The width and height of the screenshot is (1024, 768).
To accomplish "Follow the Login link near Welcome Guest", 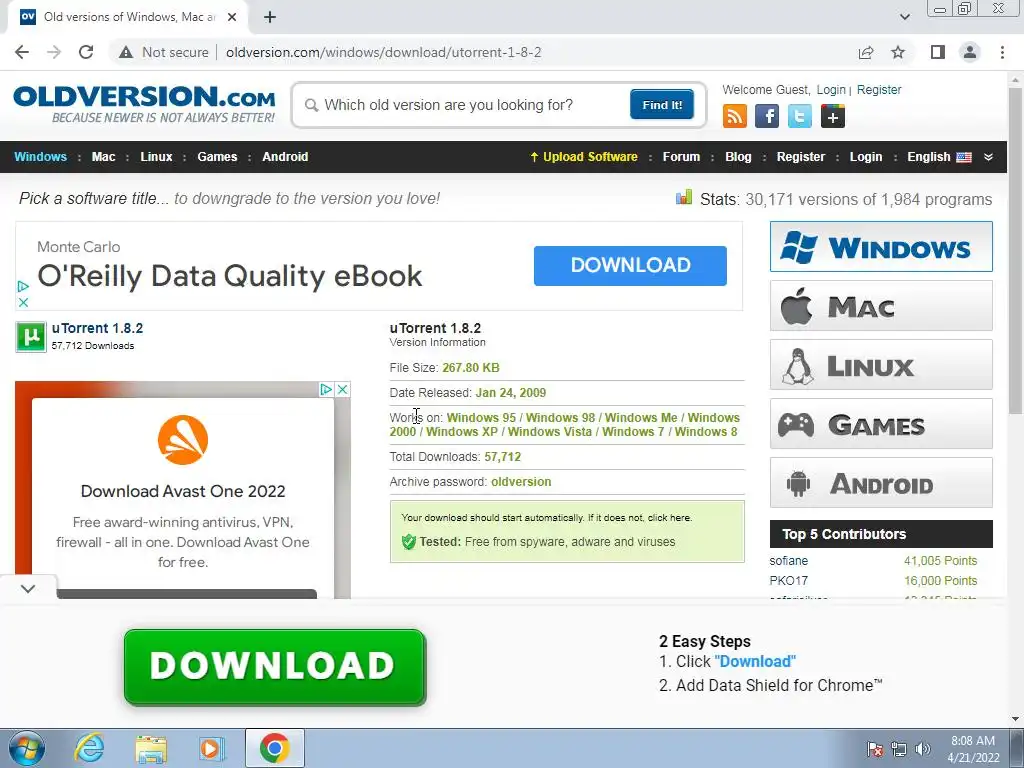I will point(831,90).
